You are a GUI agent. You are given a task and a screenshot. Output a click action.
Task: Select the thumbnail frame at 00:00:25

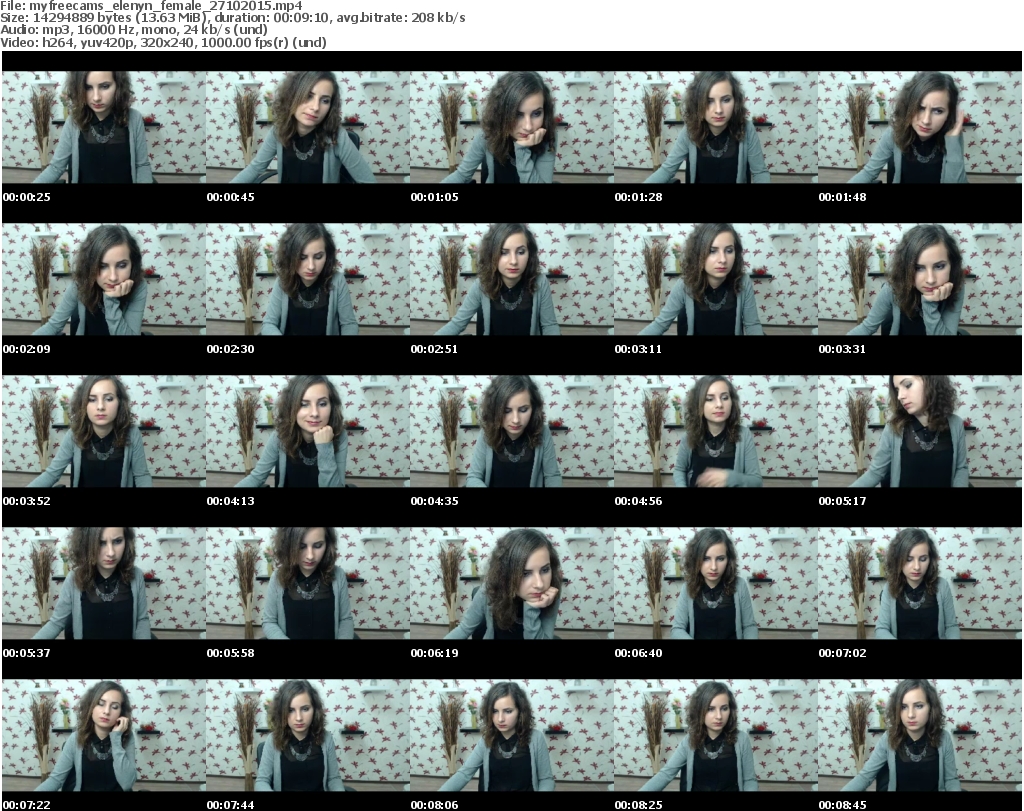pos(104,127)
